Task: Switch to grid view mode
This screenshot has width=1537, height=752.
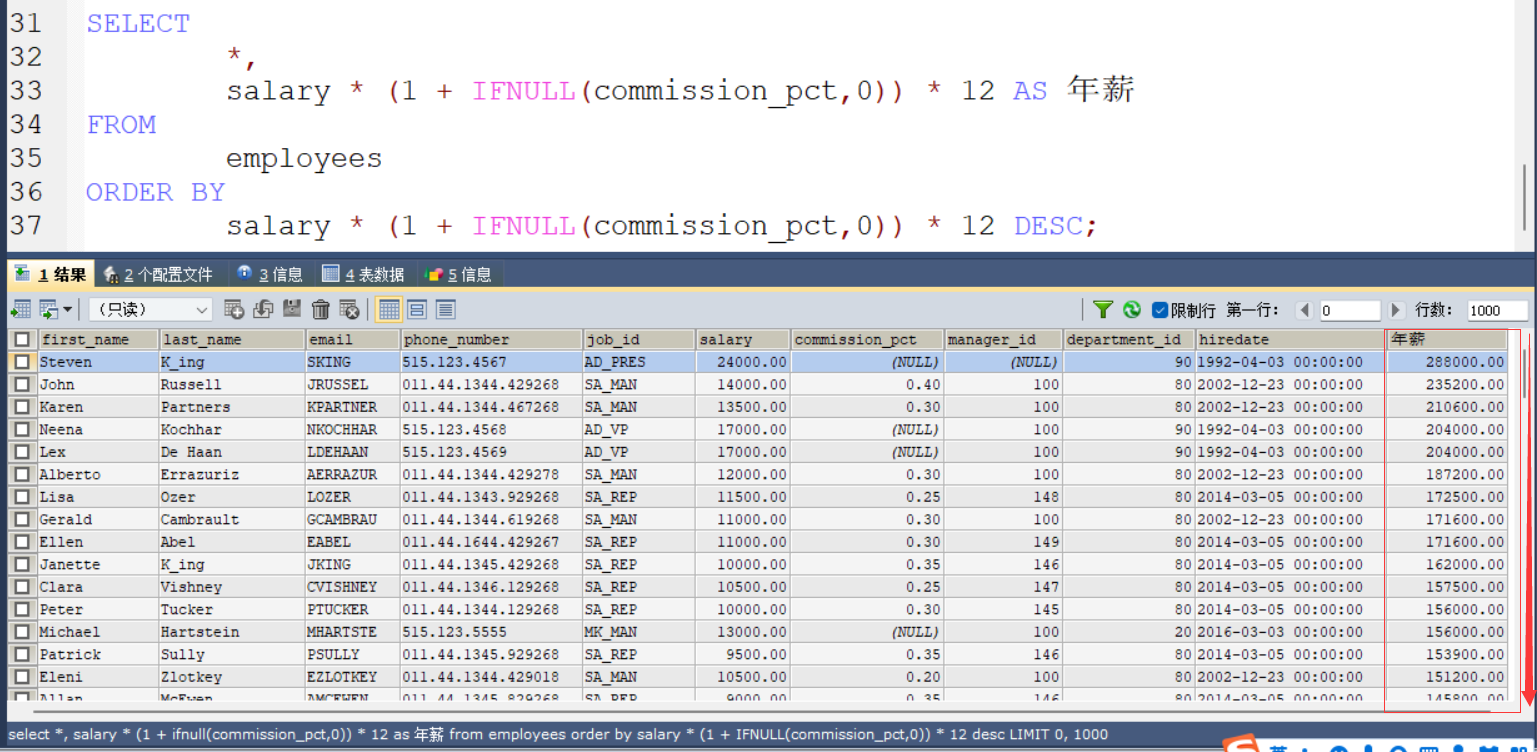Action: click(x=388, y=309)
